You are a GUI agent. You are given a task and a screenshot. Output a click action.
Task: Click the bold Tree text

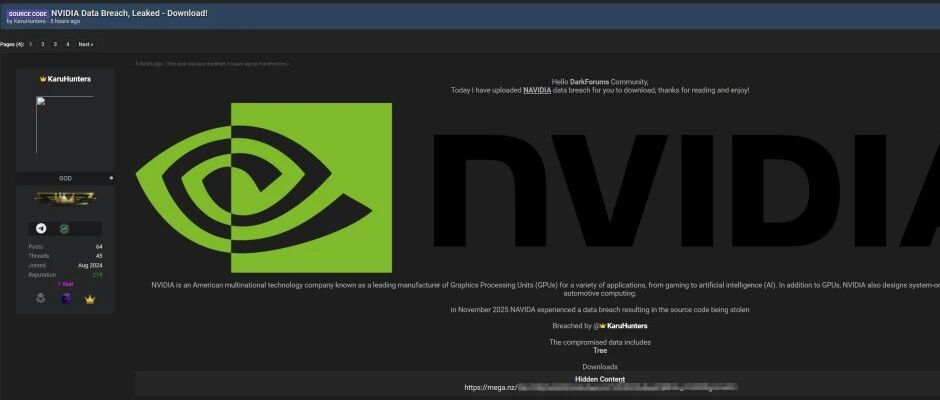tap(600, 350)
